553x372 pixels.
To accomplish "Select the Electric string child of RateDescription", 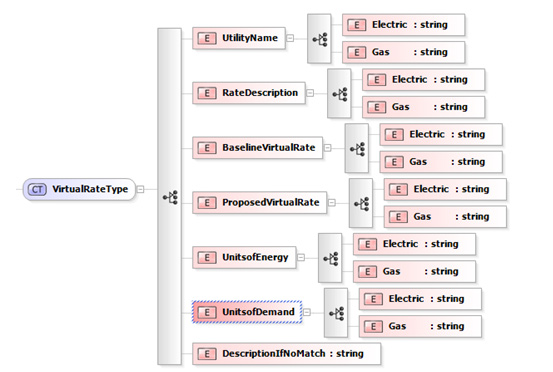I will click(x=424, y=80).
